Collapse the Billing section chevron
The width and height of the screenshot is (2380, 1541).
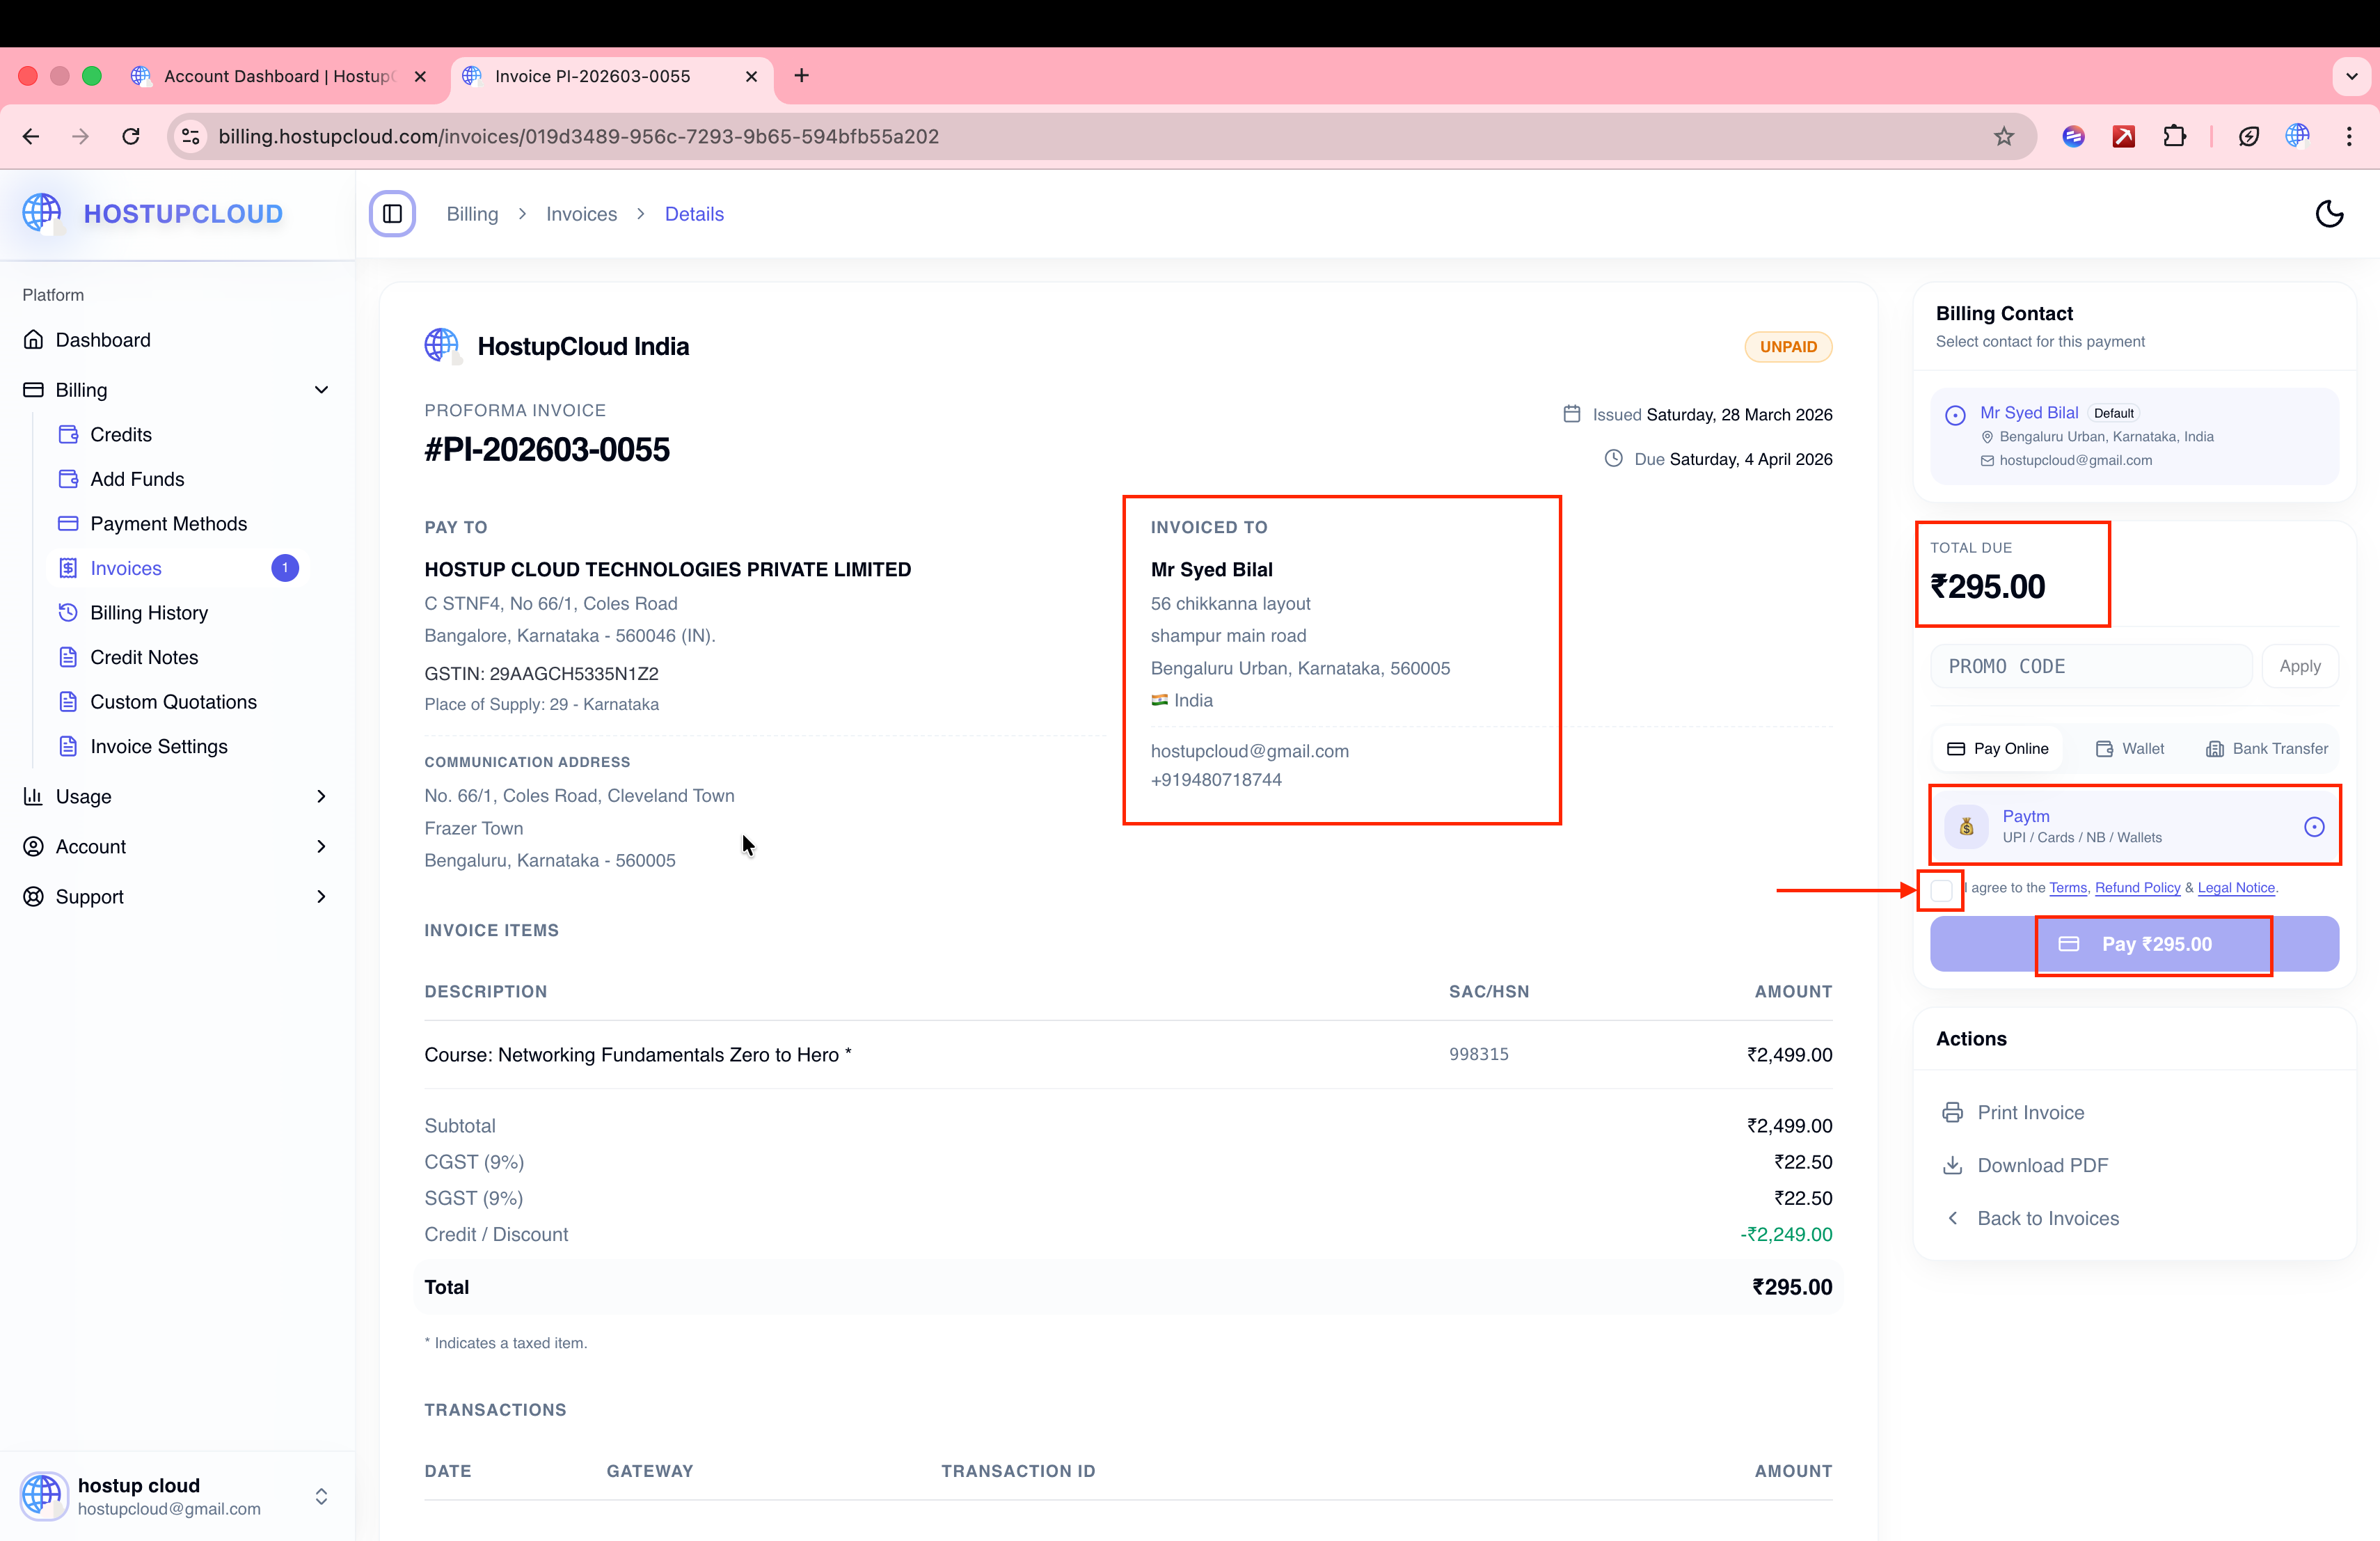321,390
